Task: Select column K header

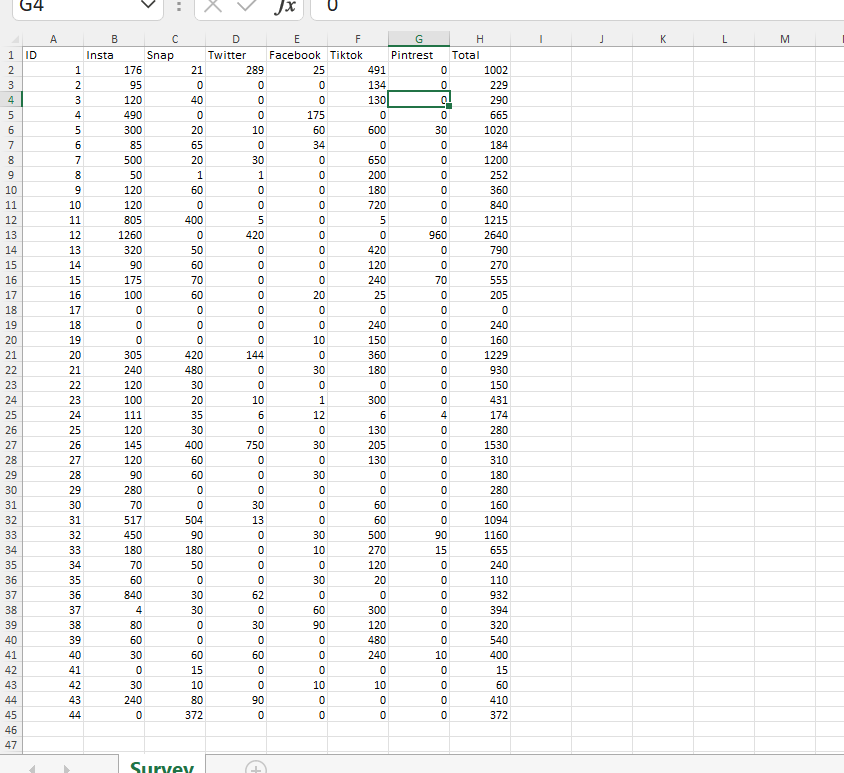Action: click(x=663, y=39)
